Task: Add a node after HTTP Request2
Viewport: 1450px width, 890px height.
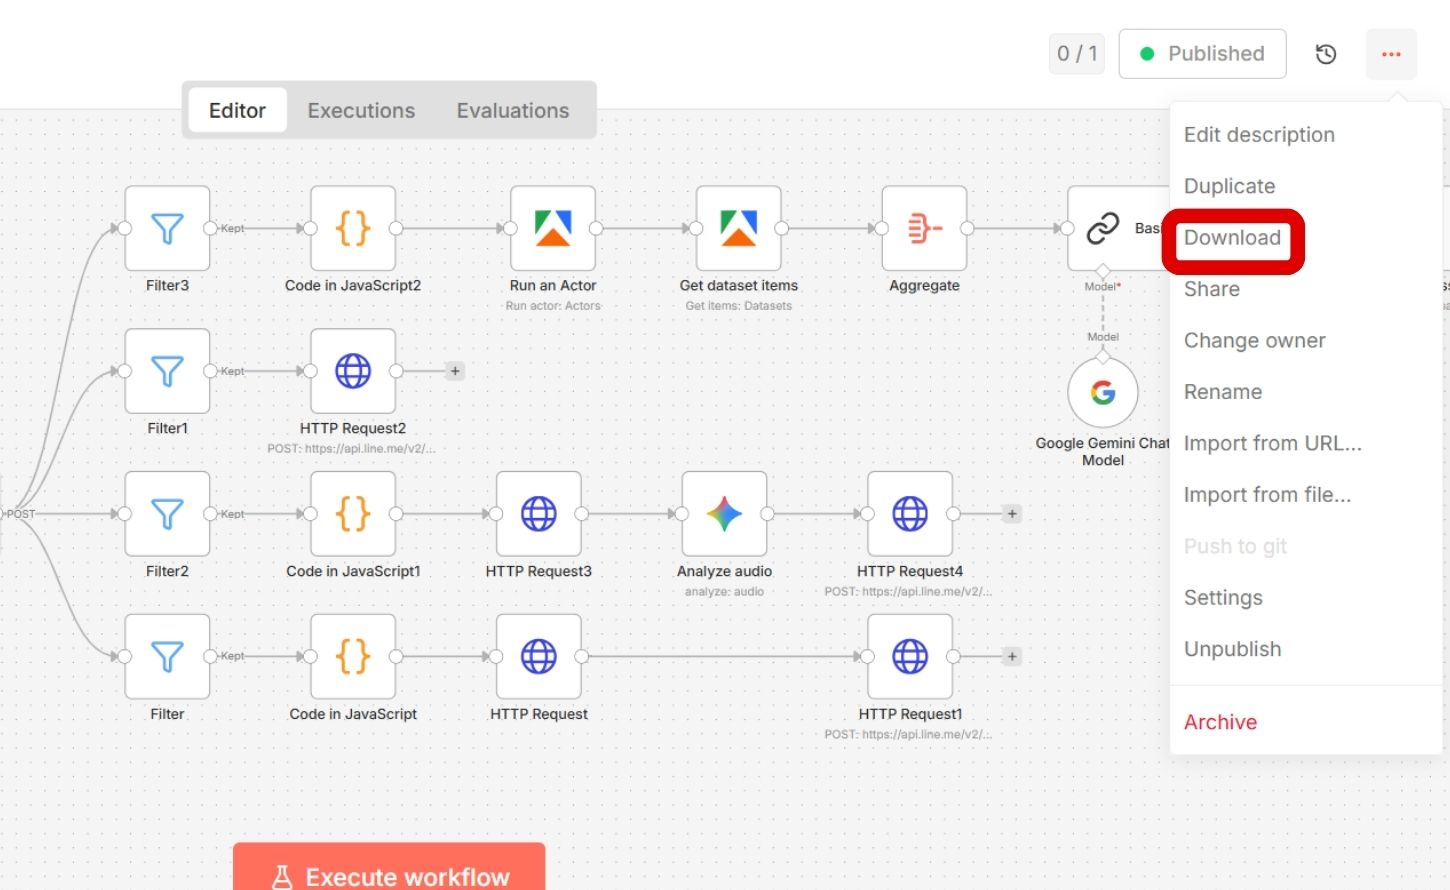Action: 455,371
